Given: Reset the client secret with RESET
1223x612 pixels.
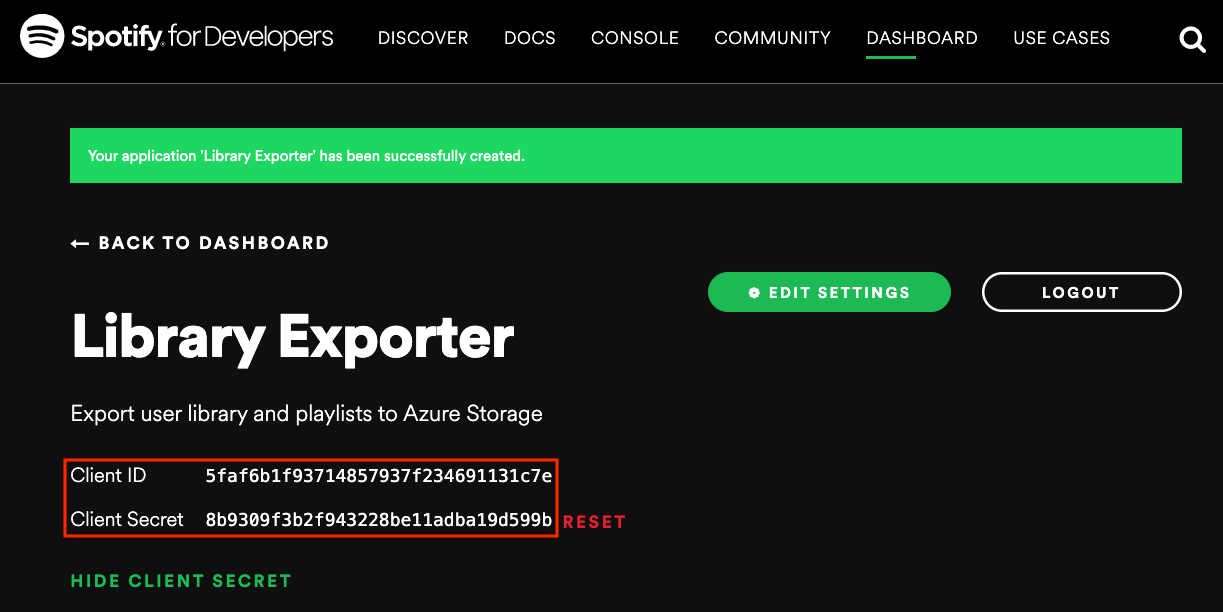Looking at the screenshot, I should click(x=594, y=522).
